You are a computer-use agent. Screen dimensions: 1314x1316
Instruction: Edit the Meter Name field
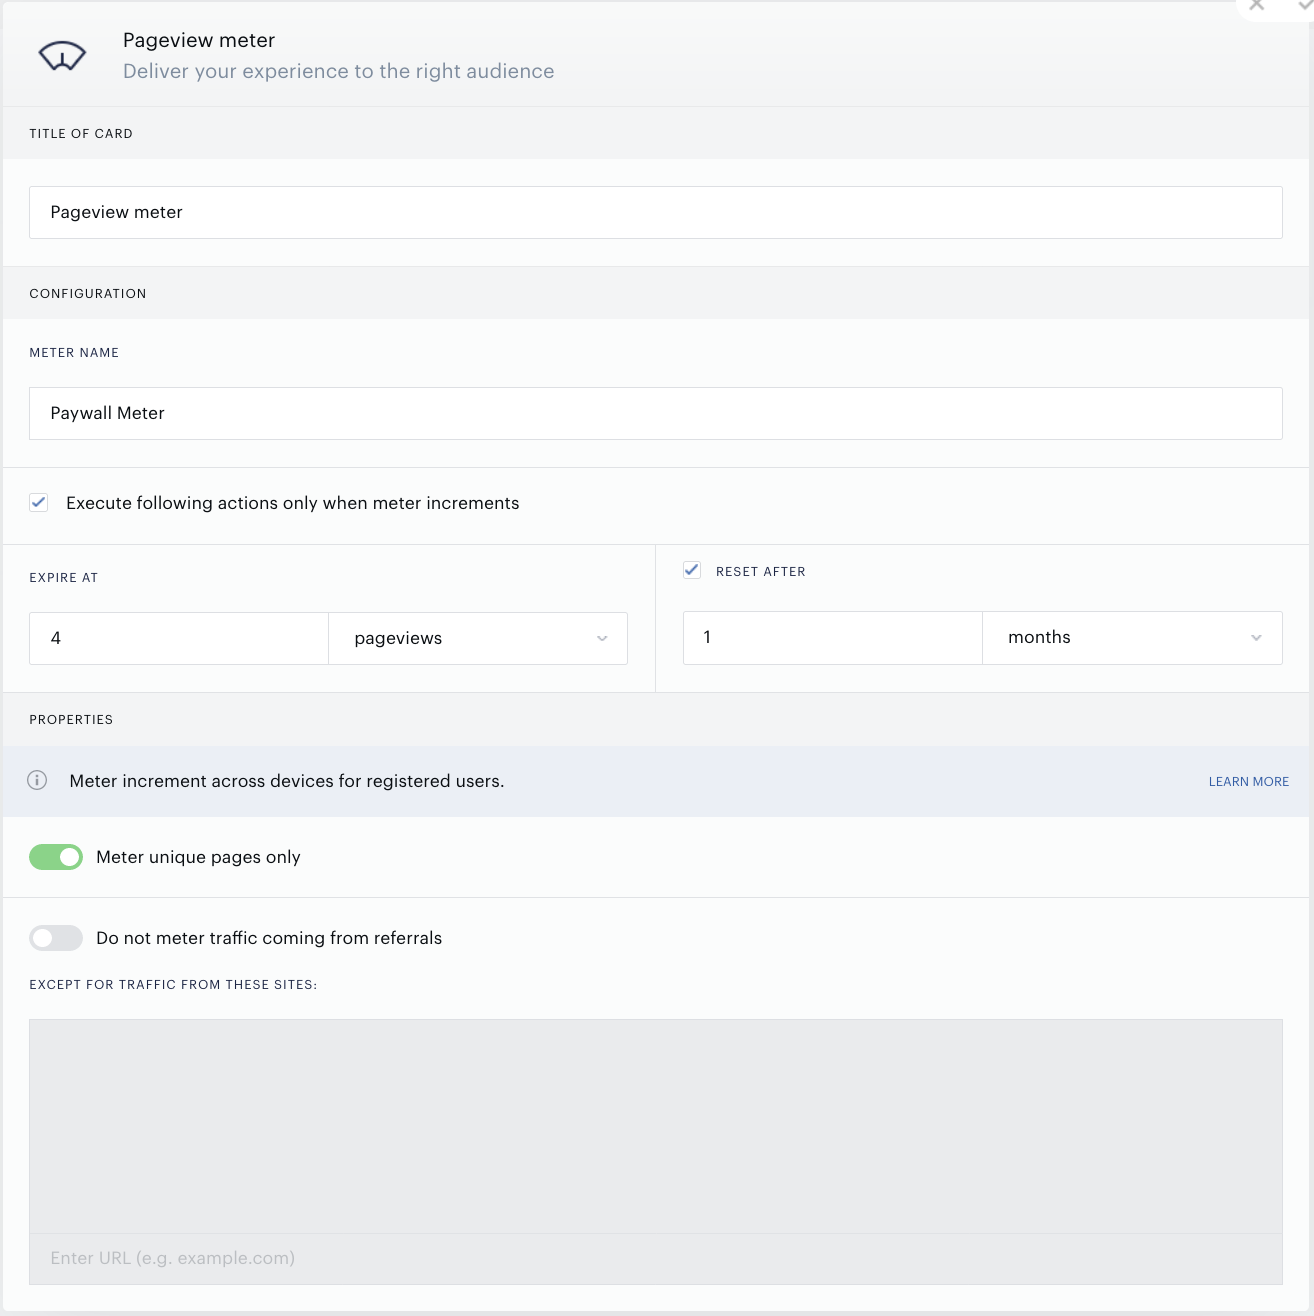(x=656, y=413)
